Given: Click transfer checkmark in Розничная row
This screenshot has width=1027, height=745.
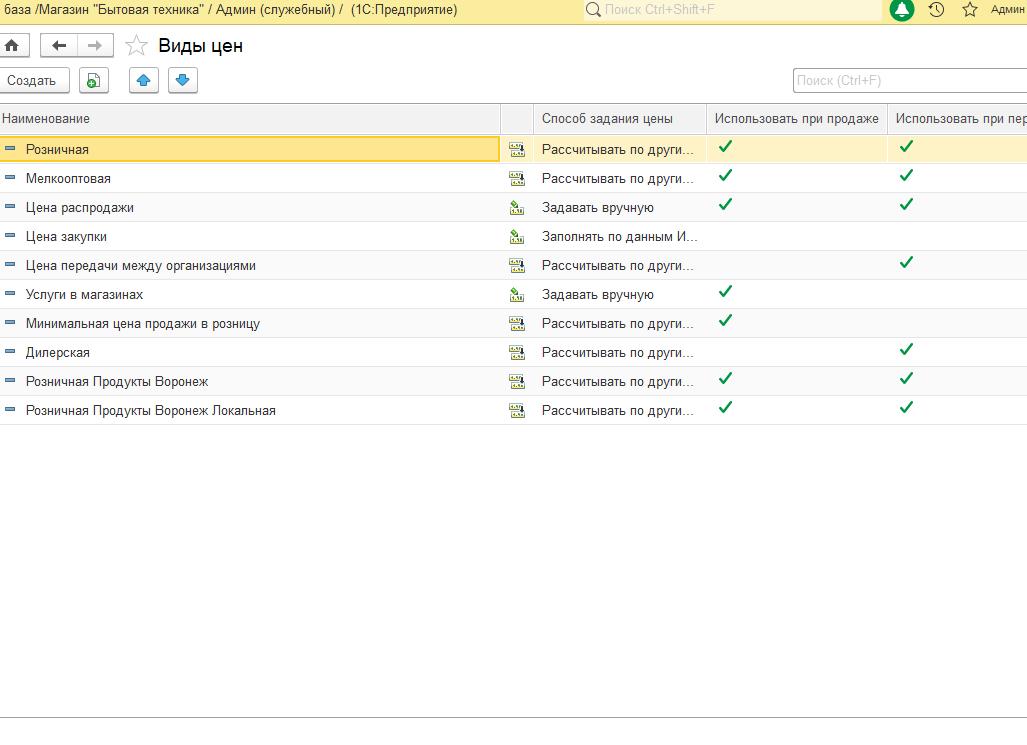Looking at the screenshot, I should (x=906, y=147).
